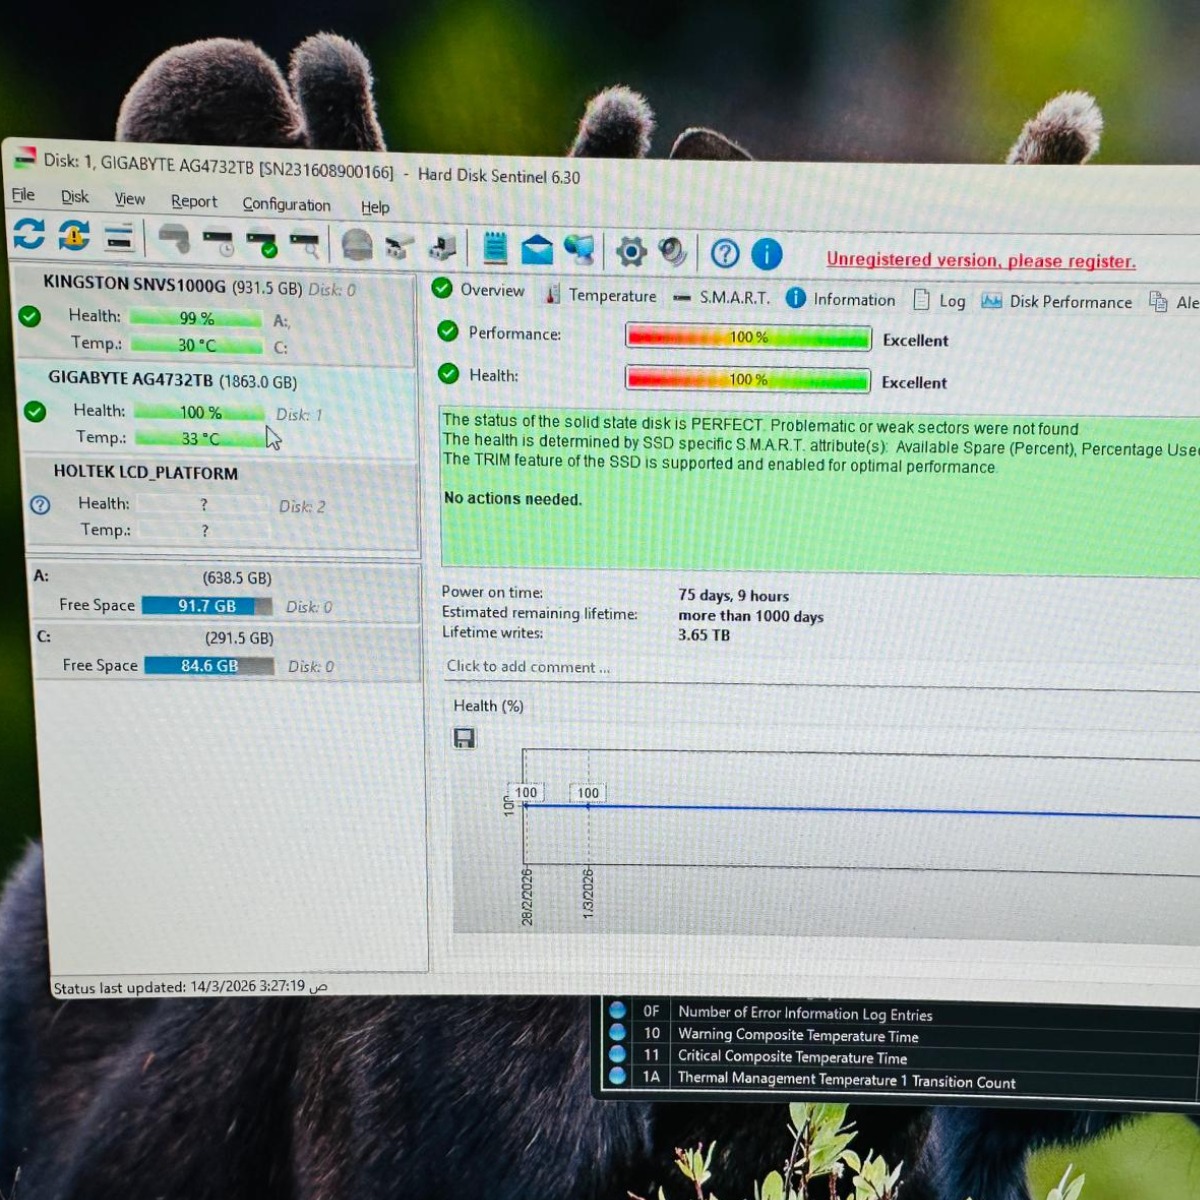Open the Report menu

pyautogui.click(x=193, y=201)
